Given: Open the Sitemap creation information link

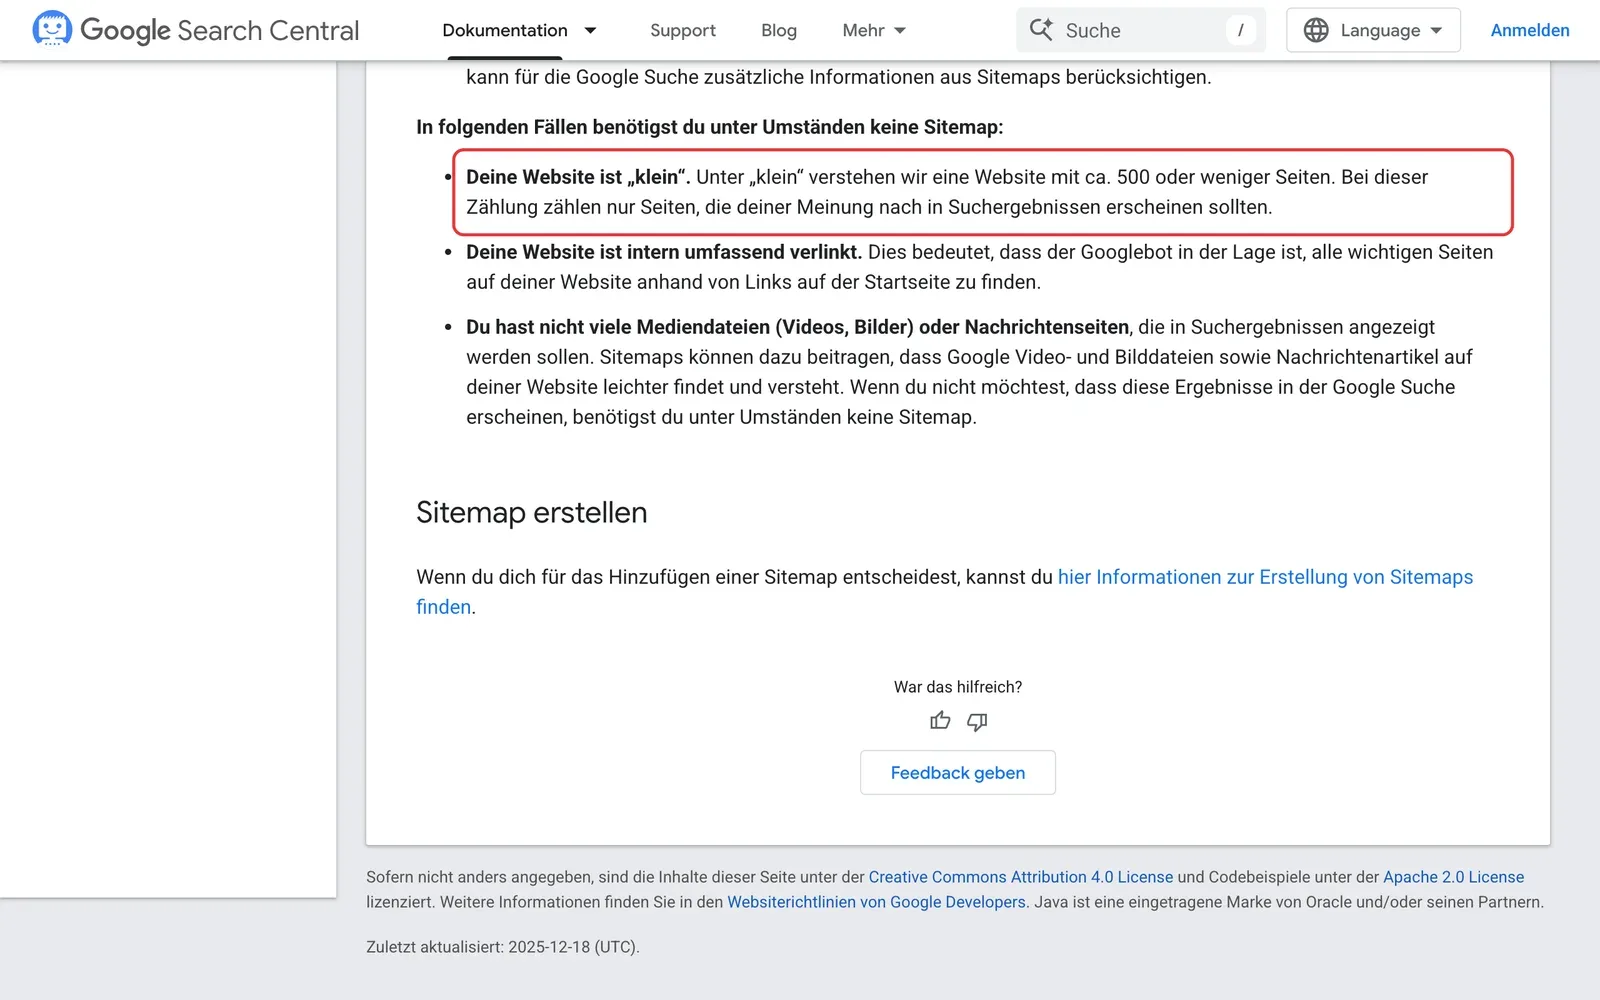Looking at the screenshot, I should click(x=1265, y=577).
